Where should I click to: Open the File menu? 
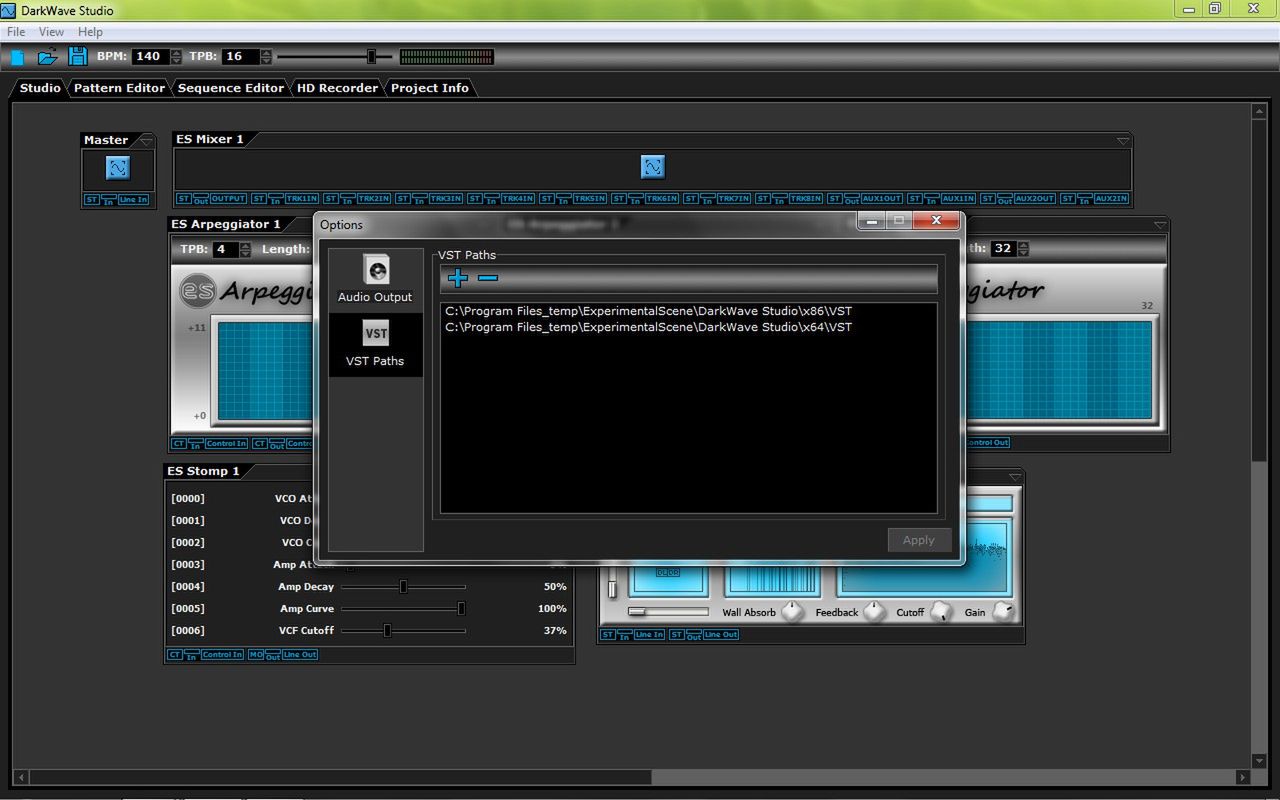point(16,32)
